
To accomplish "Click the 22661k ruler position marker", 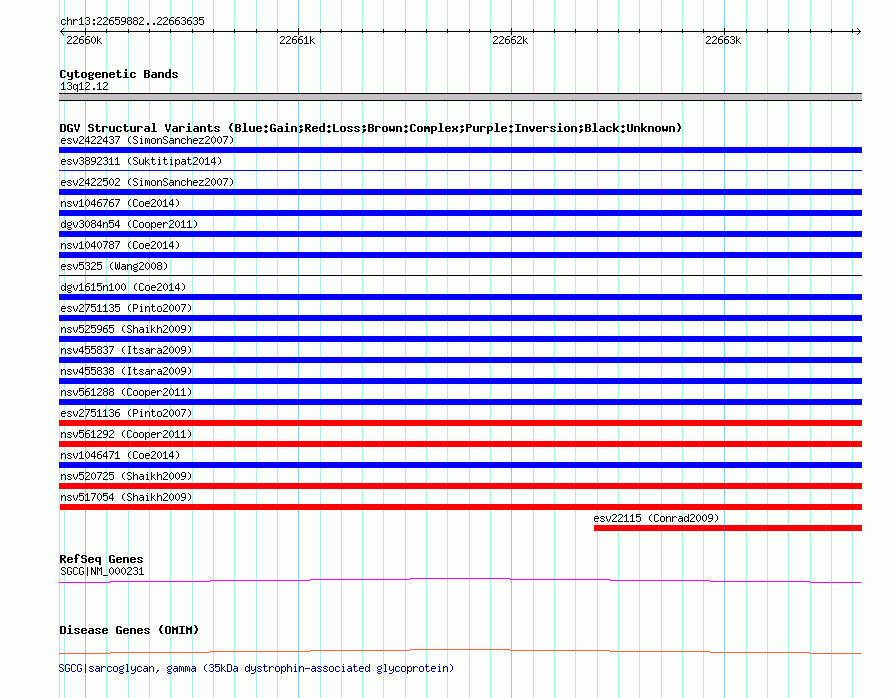I will pyautogui.click(x=297, y=40).
